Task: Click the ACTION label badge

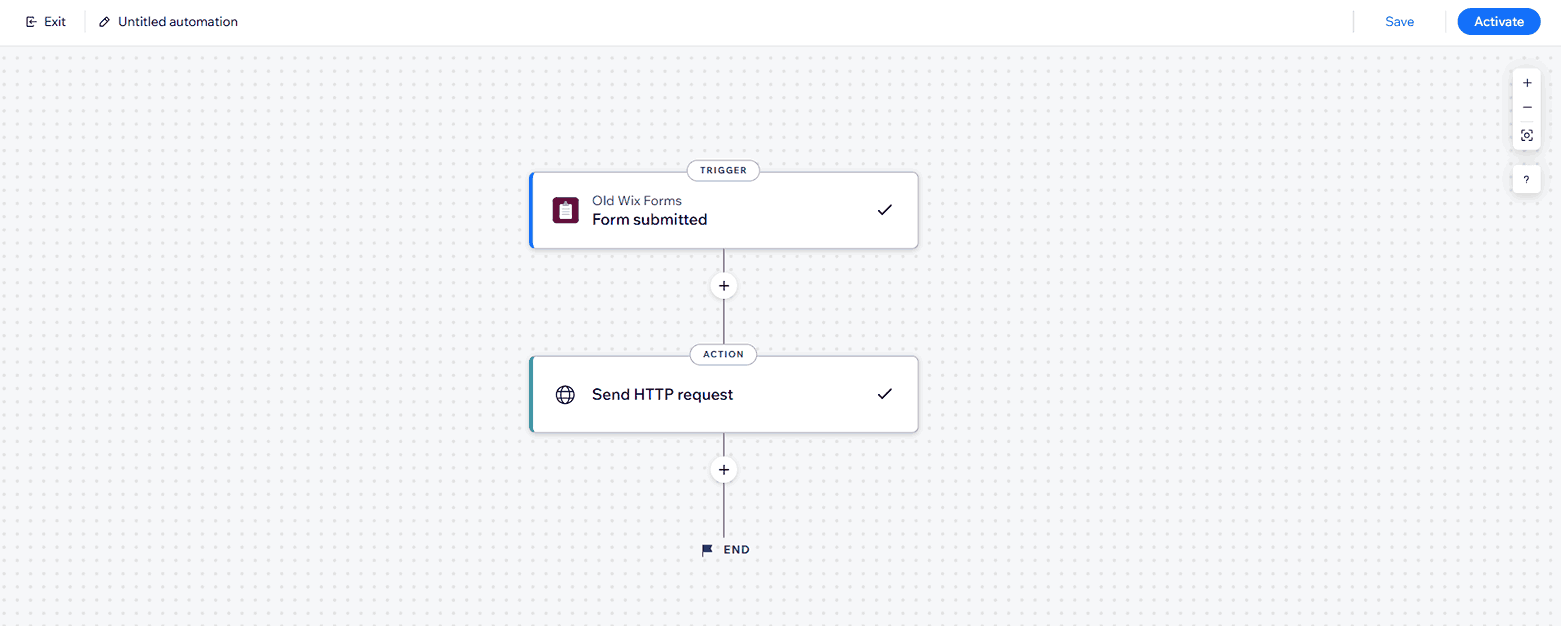Action: 723,354
